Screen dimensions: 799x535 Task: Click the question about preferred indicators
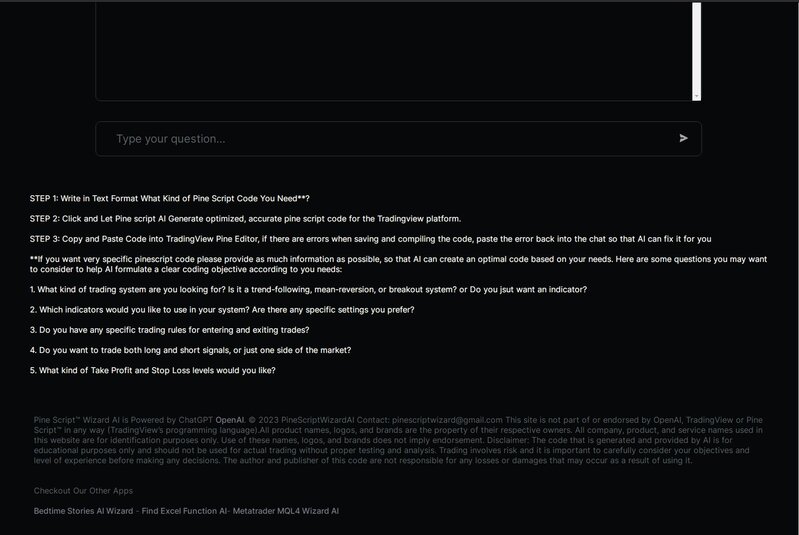[222, 310]
